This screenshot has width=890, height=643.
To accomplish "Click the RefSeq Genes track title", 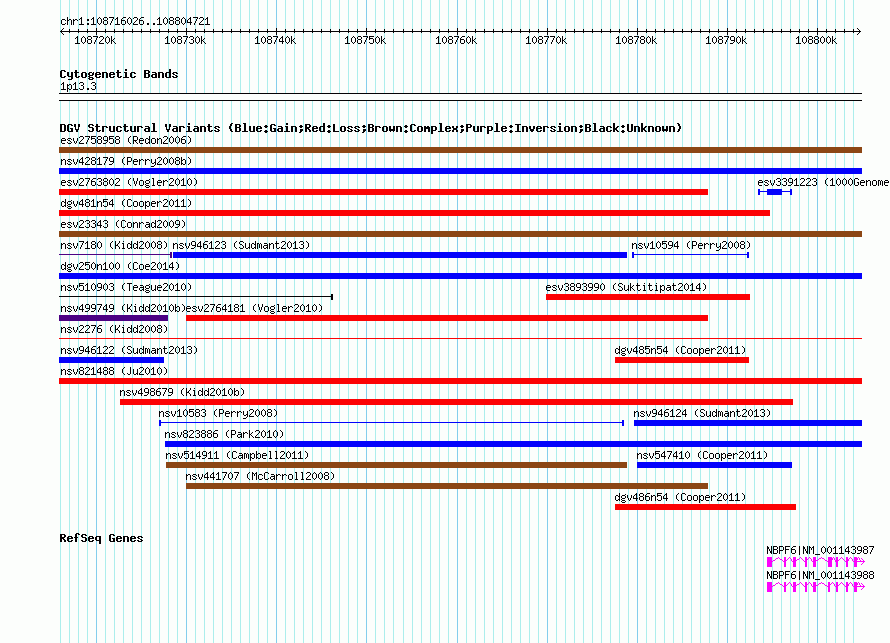I will pos(101,538).
